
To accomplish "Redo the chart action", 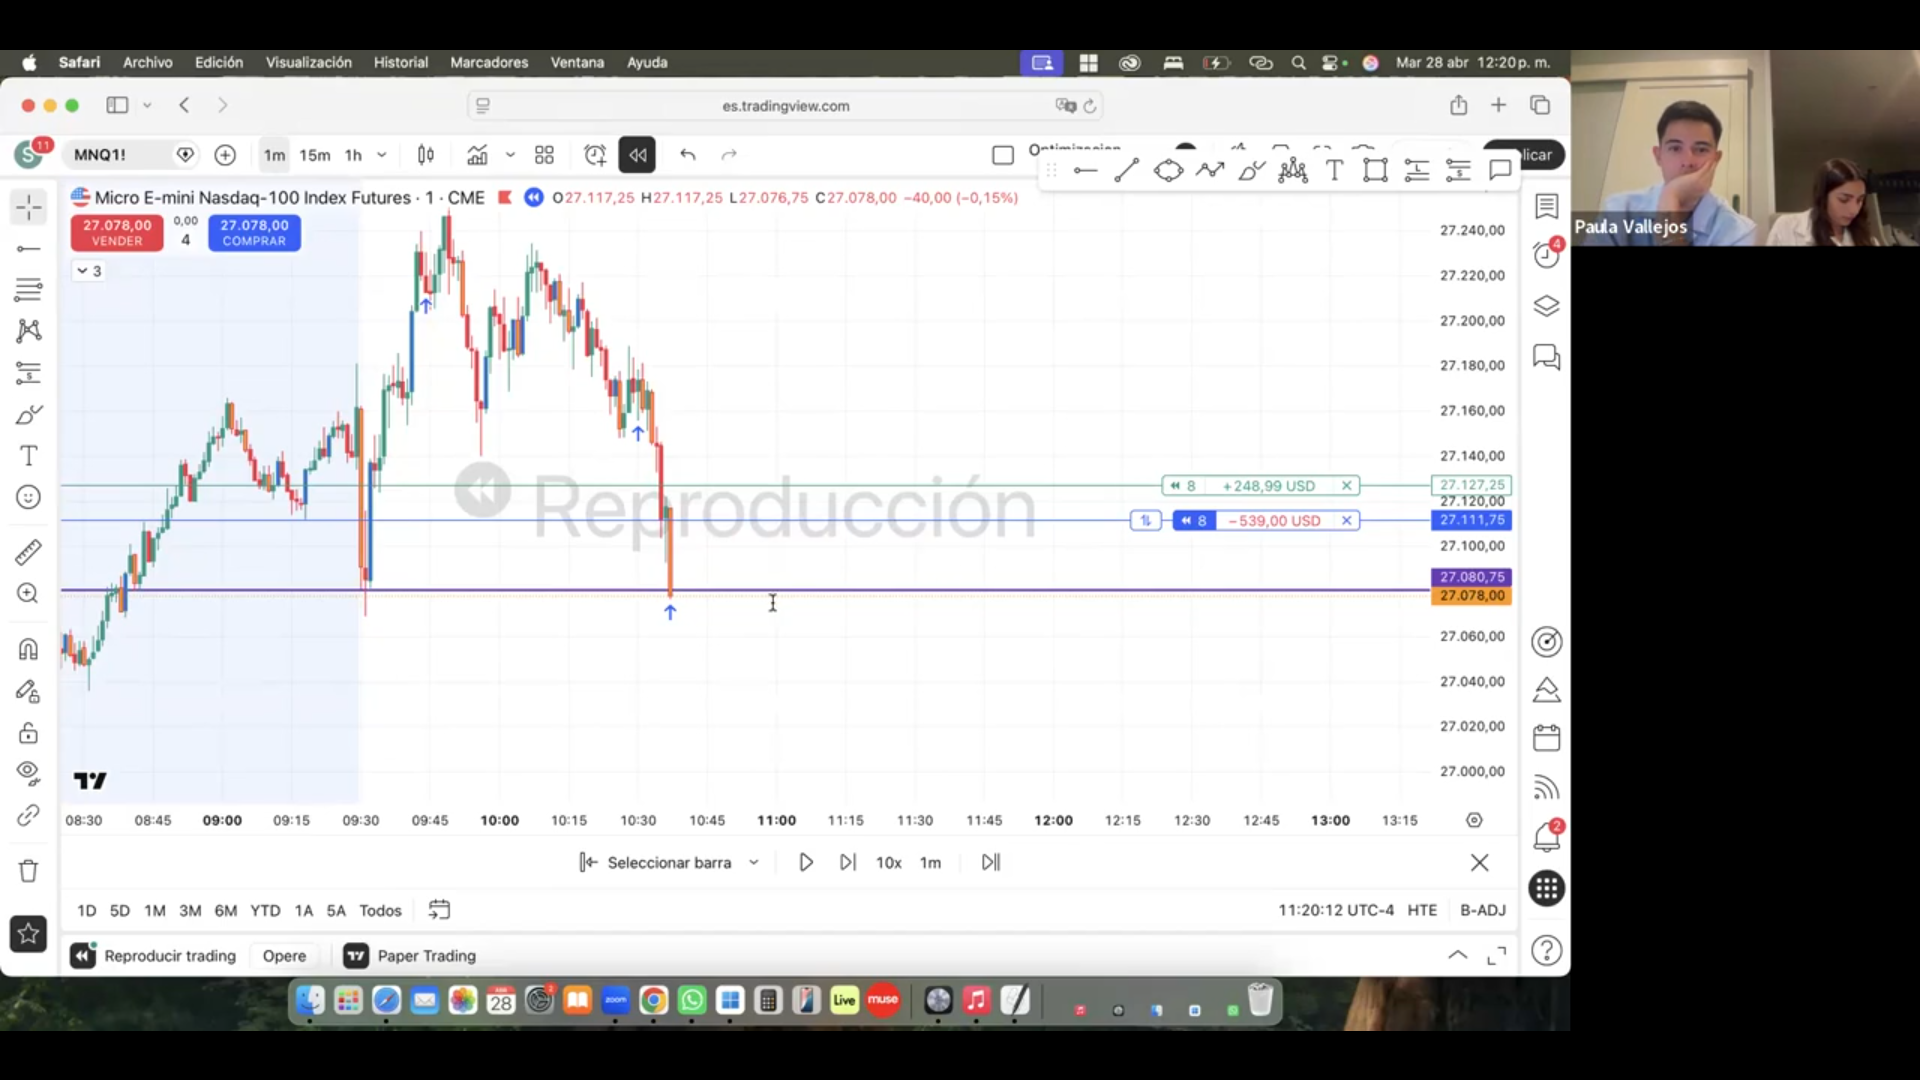I will tap(729, 155).
